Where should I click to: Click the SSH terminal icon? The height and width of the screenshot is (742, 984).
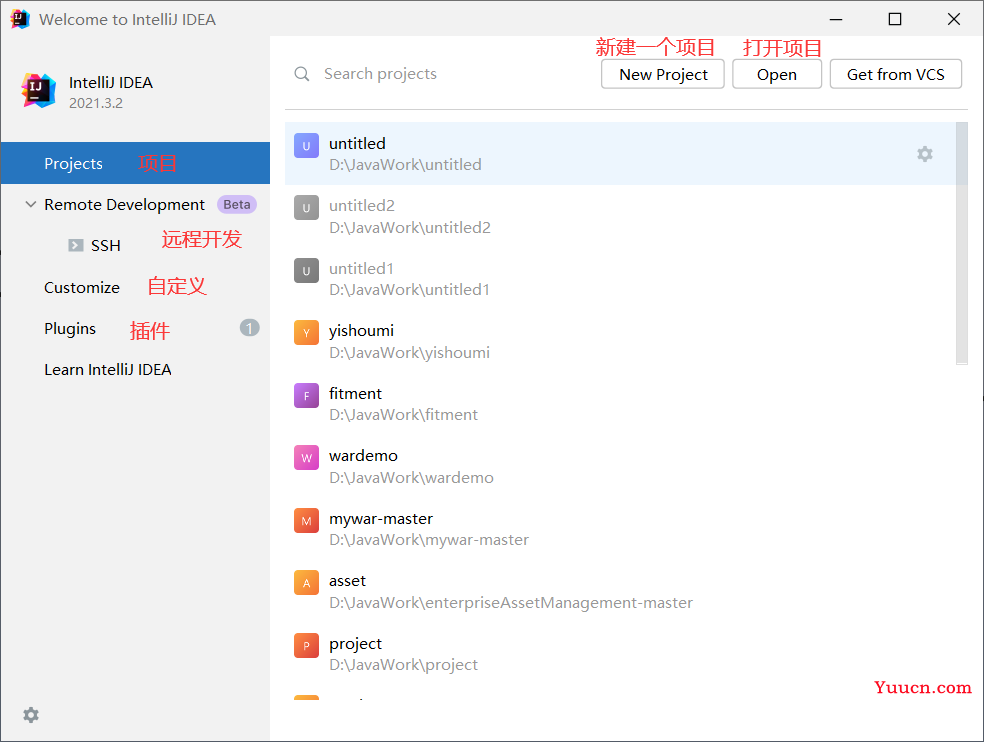point(75,245)
